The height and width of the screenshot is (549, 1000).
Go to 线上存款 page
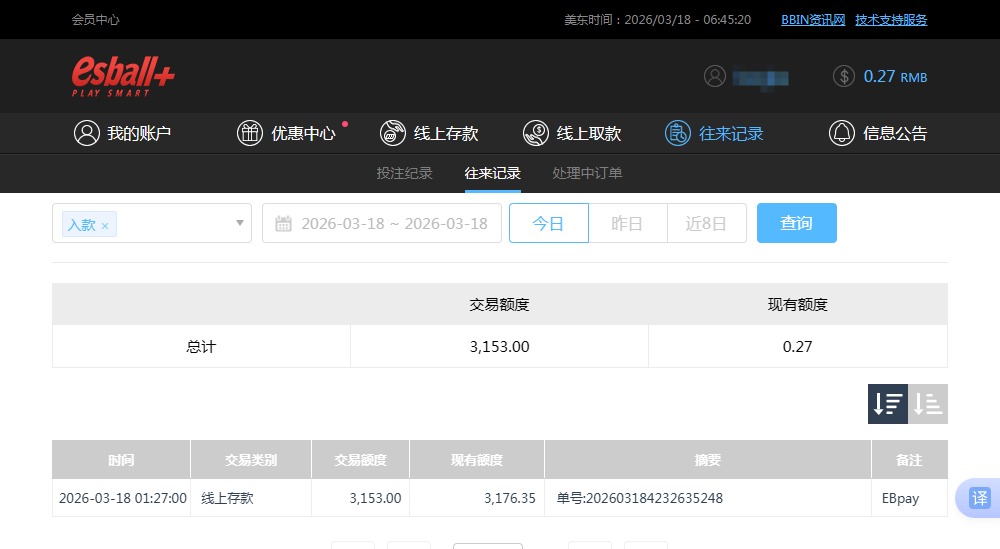click(429, 133)
